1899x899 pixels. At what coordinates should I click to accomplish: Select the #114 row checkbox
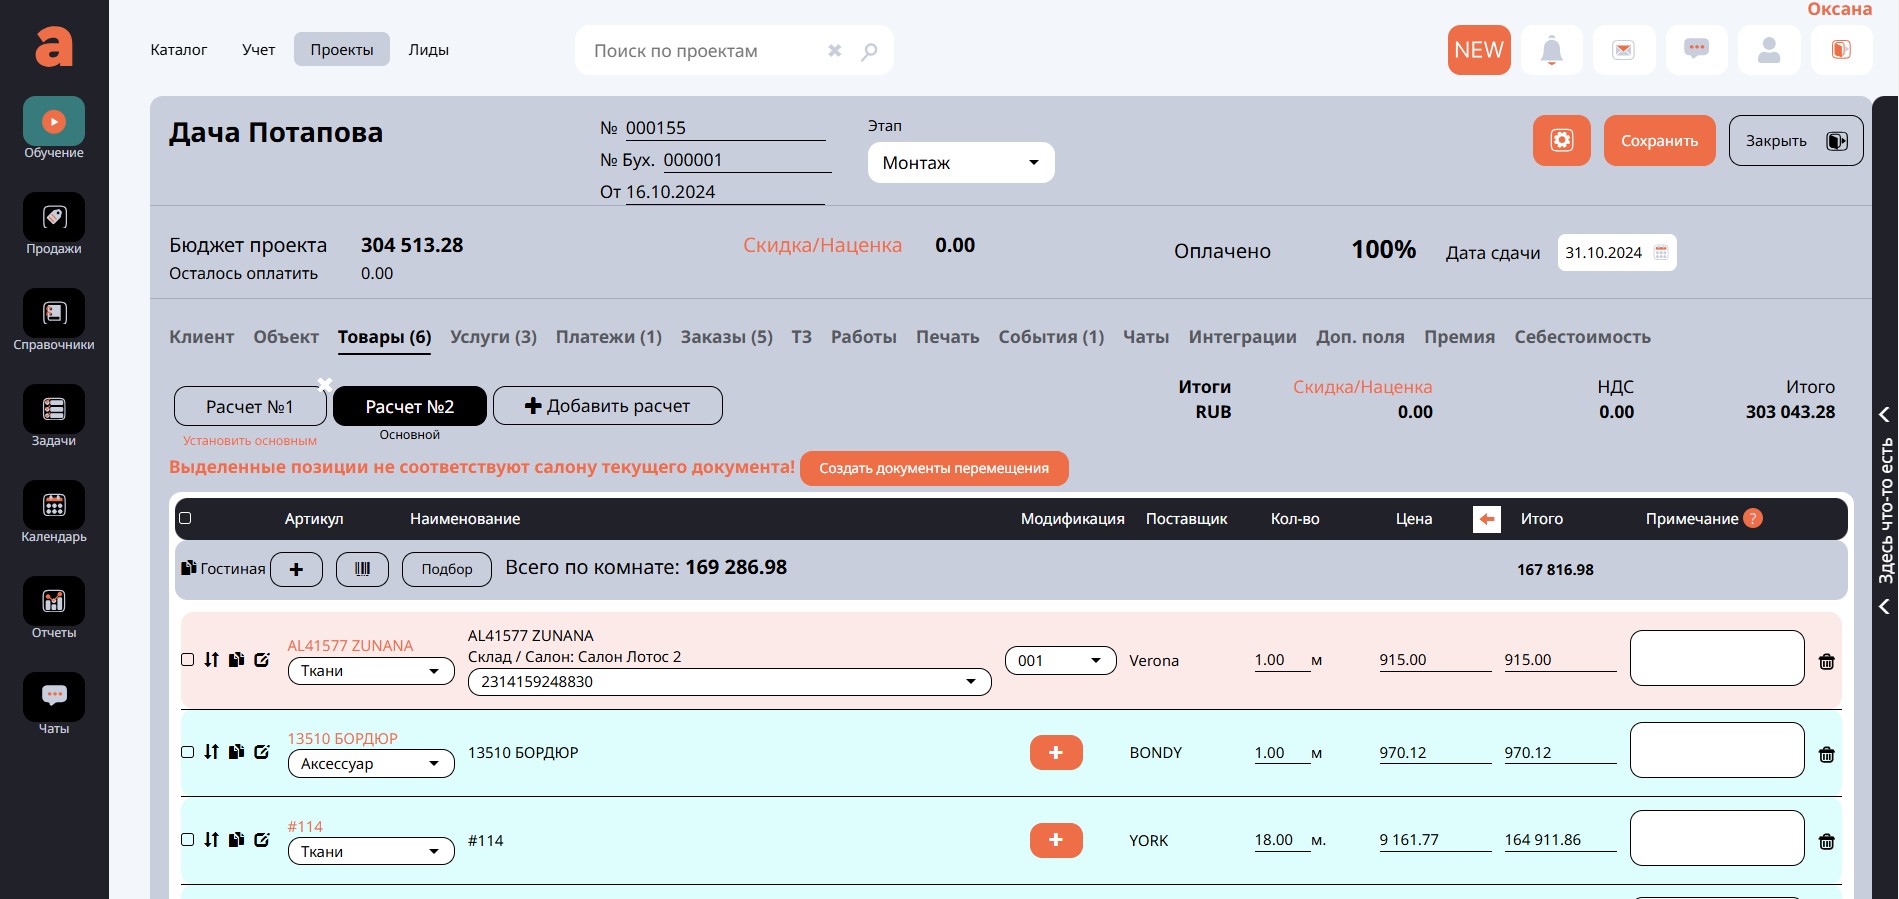188,840
